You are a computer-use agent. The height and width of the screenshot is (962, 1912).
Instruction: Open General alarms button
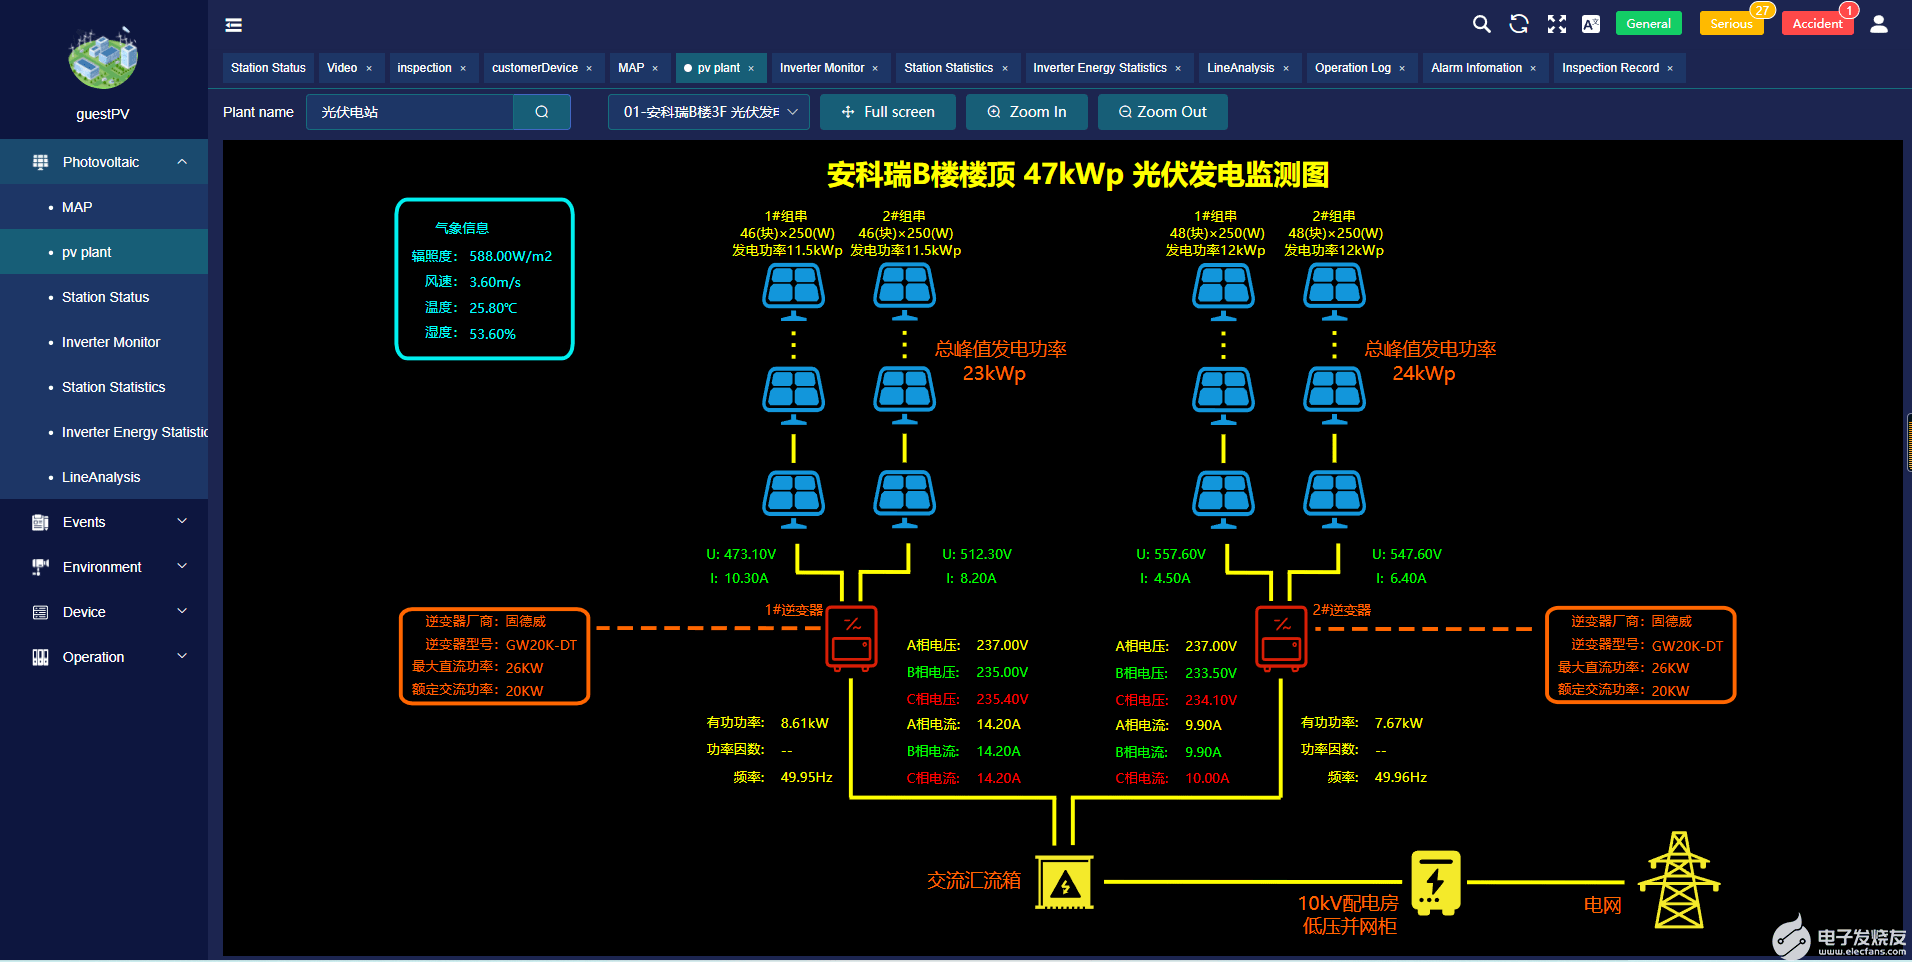coord(1648,24)
